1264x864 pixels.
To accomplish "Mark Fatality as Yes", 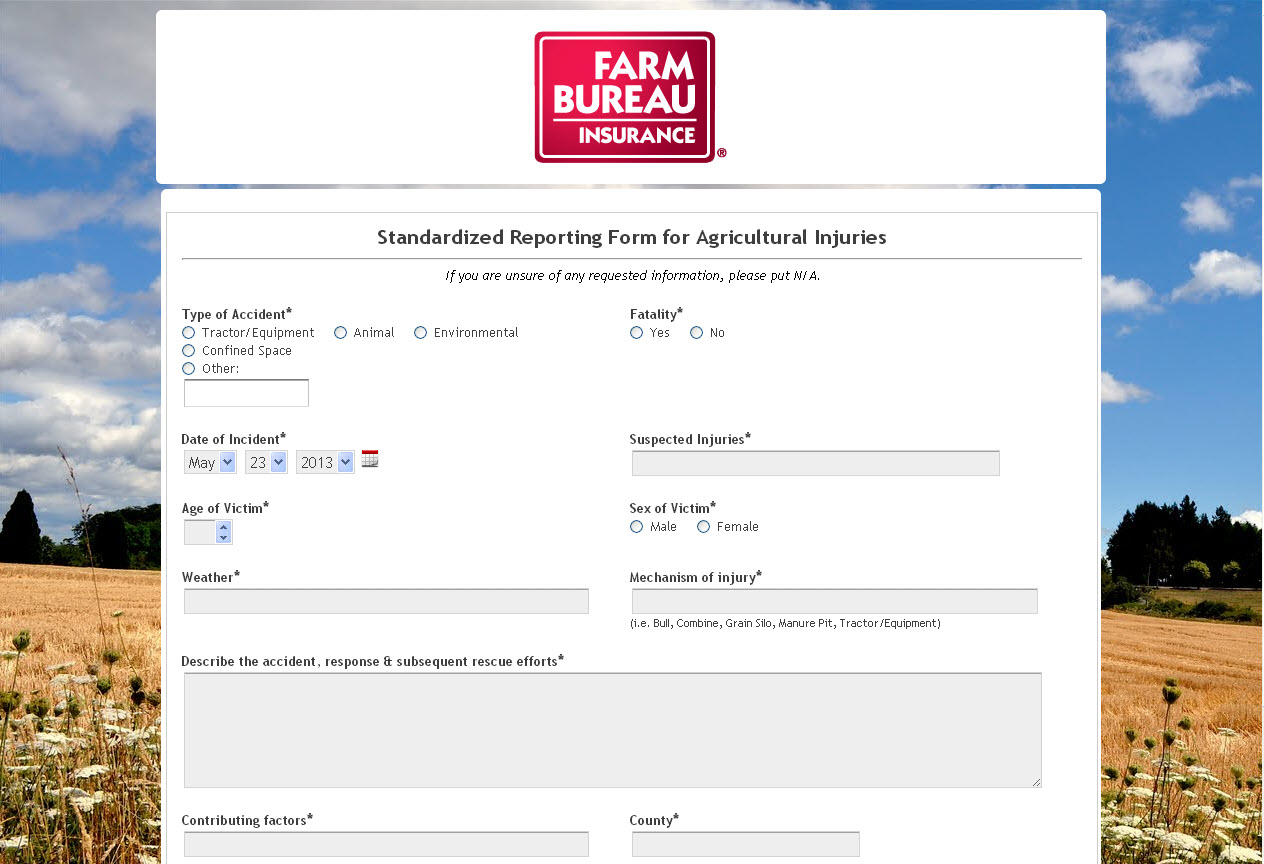I will [637, 333].
